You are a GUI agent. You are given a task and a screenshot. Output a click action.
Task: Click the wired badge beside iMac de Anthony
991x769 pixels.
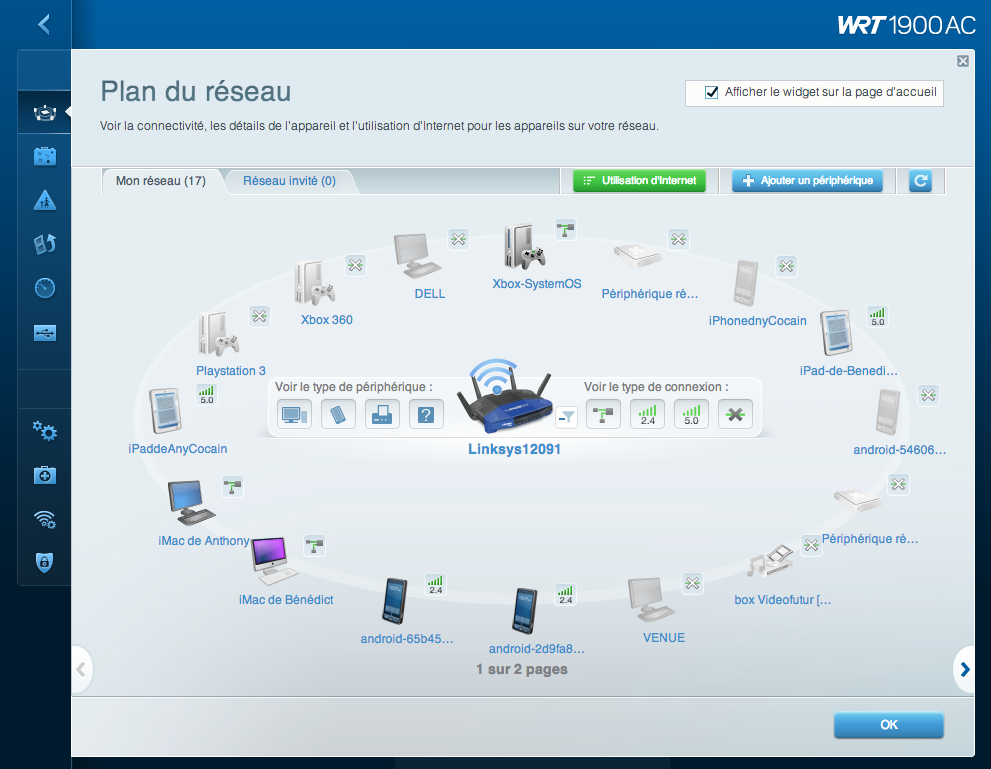point(233,487)
